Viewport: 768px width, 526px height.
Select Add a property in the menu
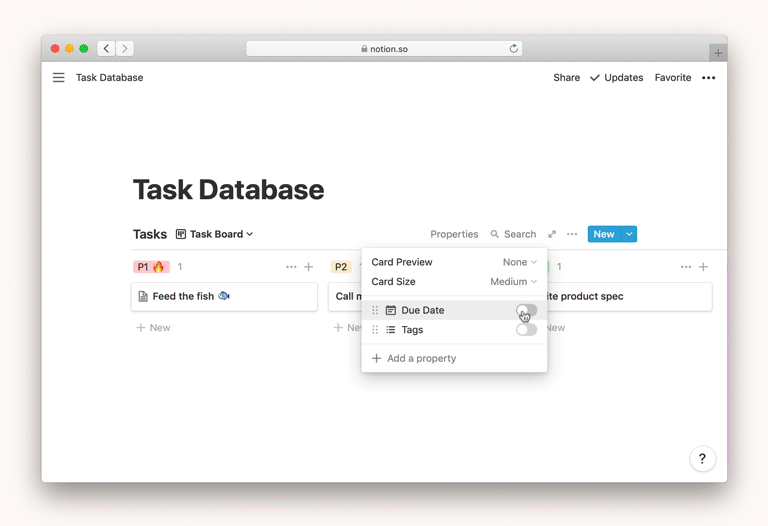pyautogui.click(x=421, y=358)
